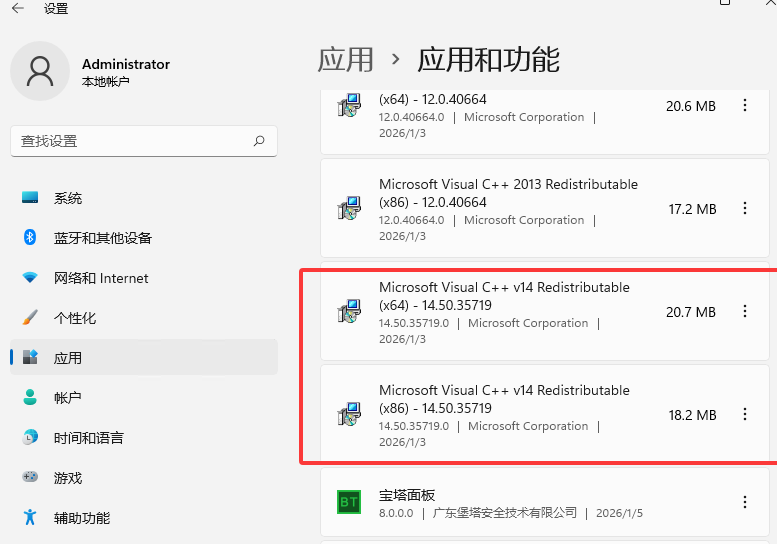The width and height of the screenshot is (777, 544).
Task: Click the clock globe icon for 时间和语言
Action: (30, 437)
